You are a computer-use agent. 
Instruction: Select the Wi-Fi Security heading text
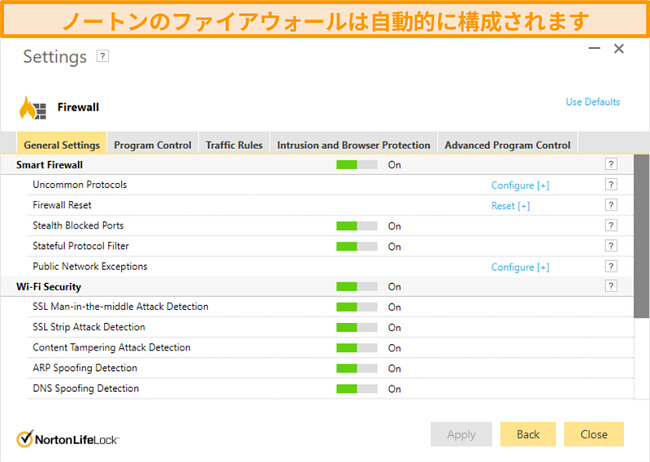[x=49, y=287]
